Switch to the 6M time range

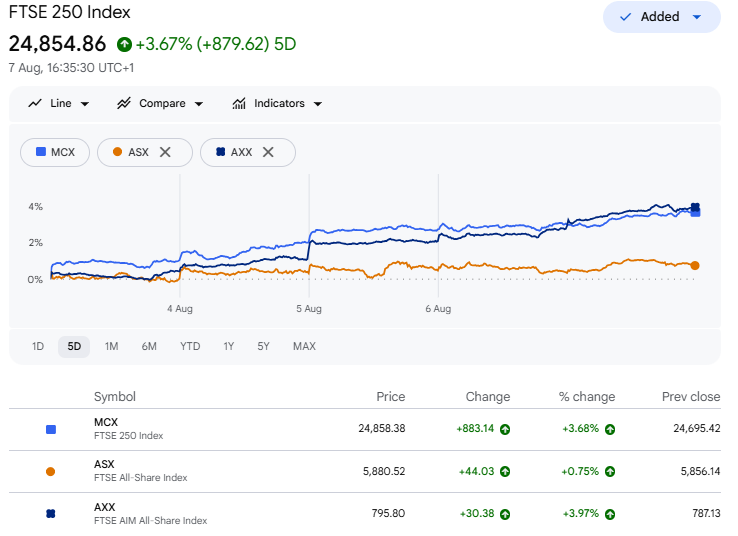(x=149, y=347)
